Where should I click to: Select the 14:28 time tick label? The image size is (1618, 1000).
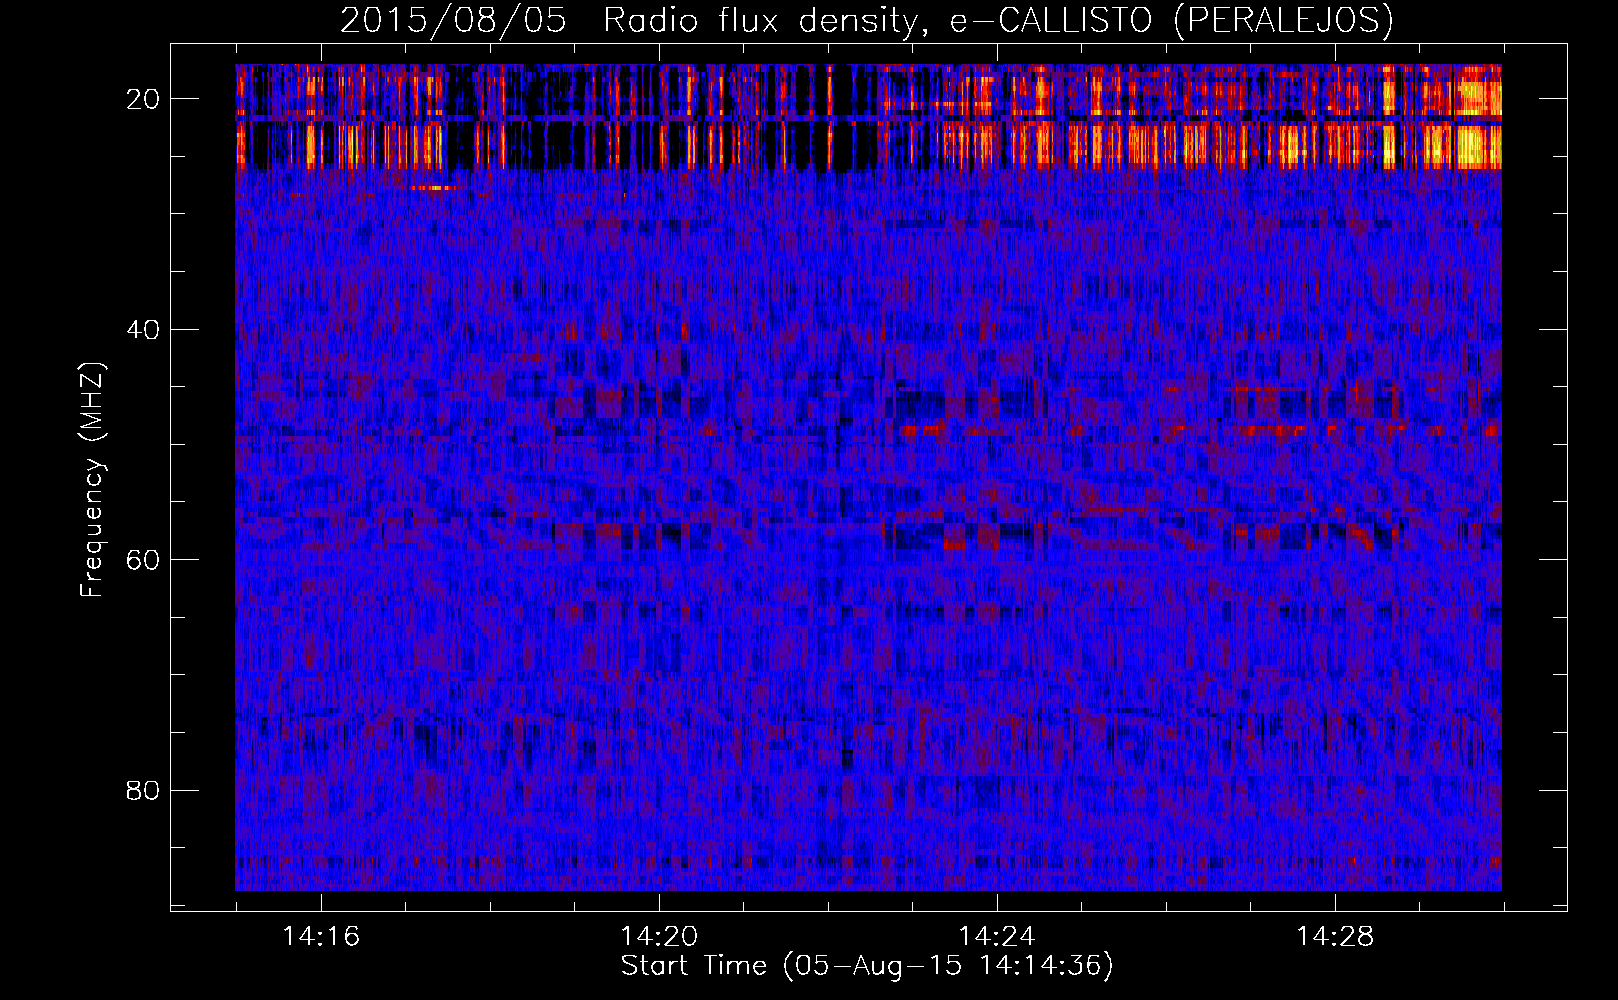click(1335, 937)
